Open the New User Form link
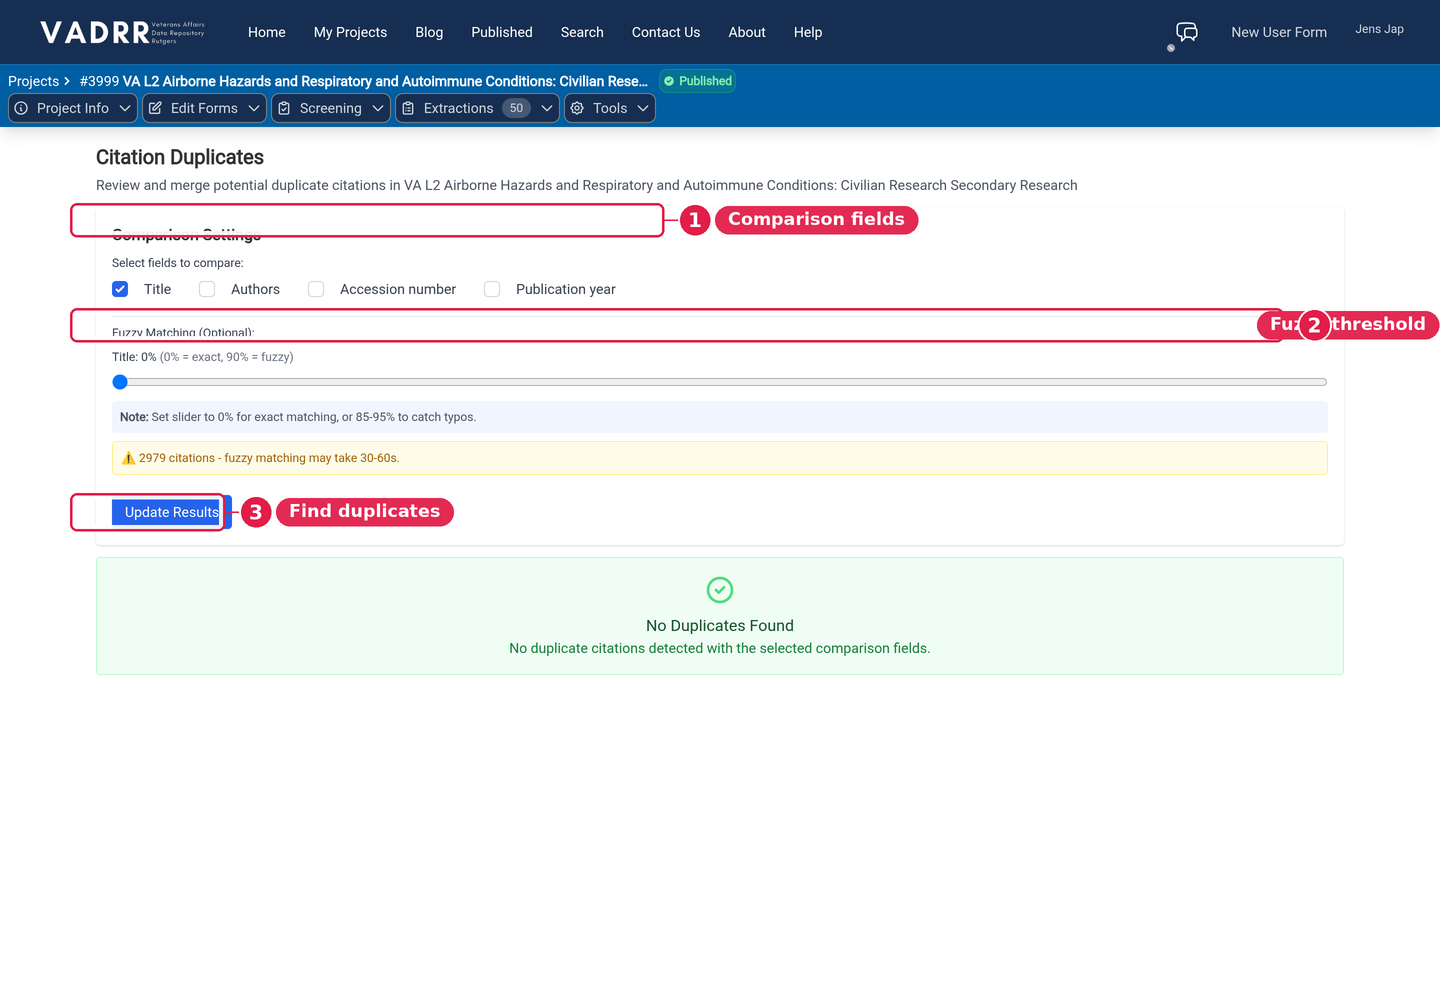Screen dimensions: 1440x1000 point(1279,32)
